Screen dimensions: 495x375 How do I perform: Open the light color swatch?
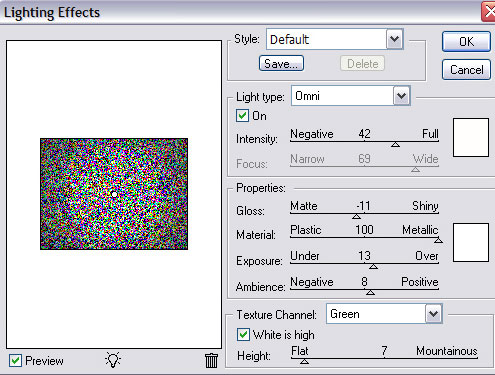click(x=471, y=137)
